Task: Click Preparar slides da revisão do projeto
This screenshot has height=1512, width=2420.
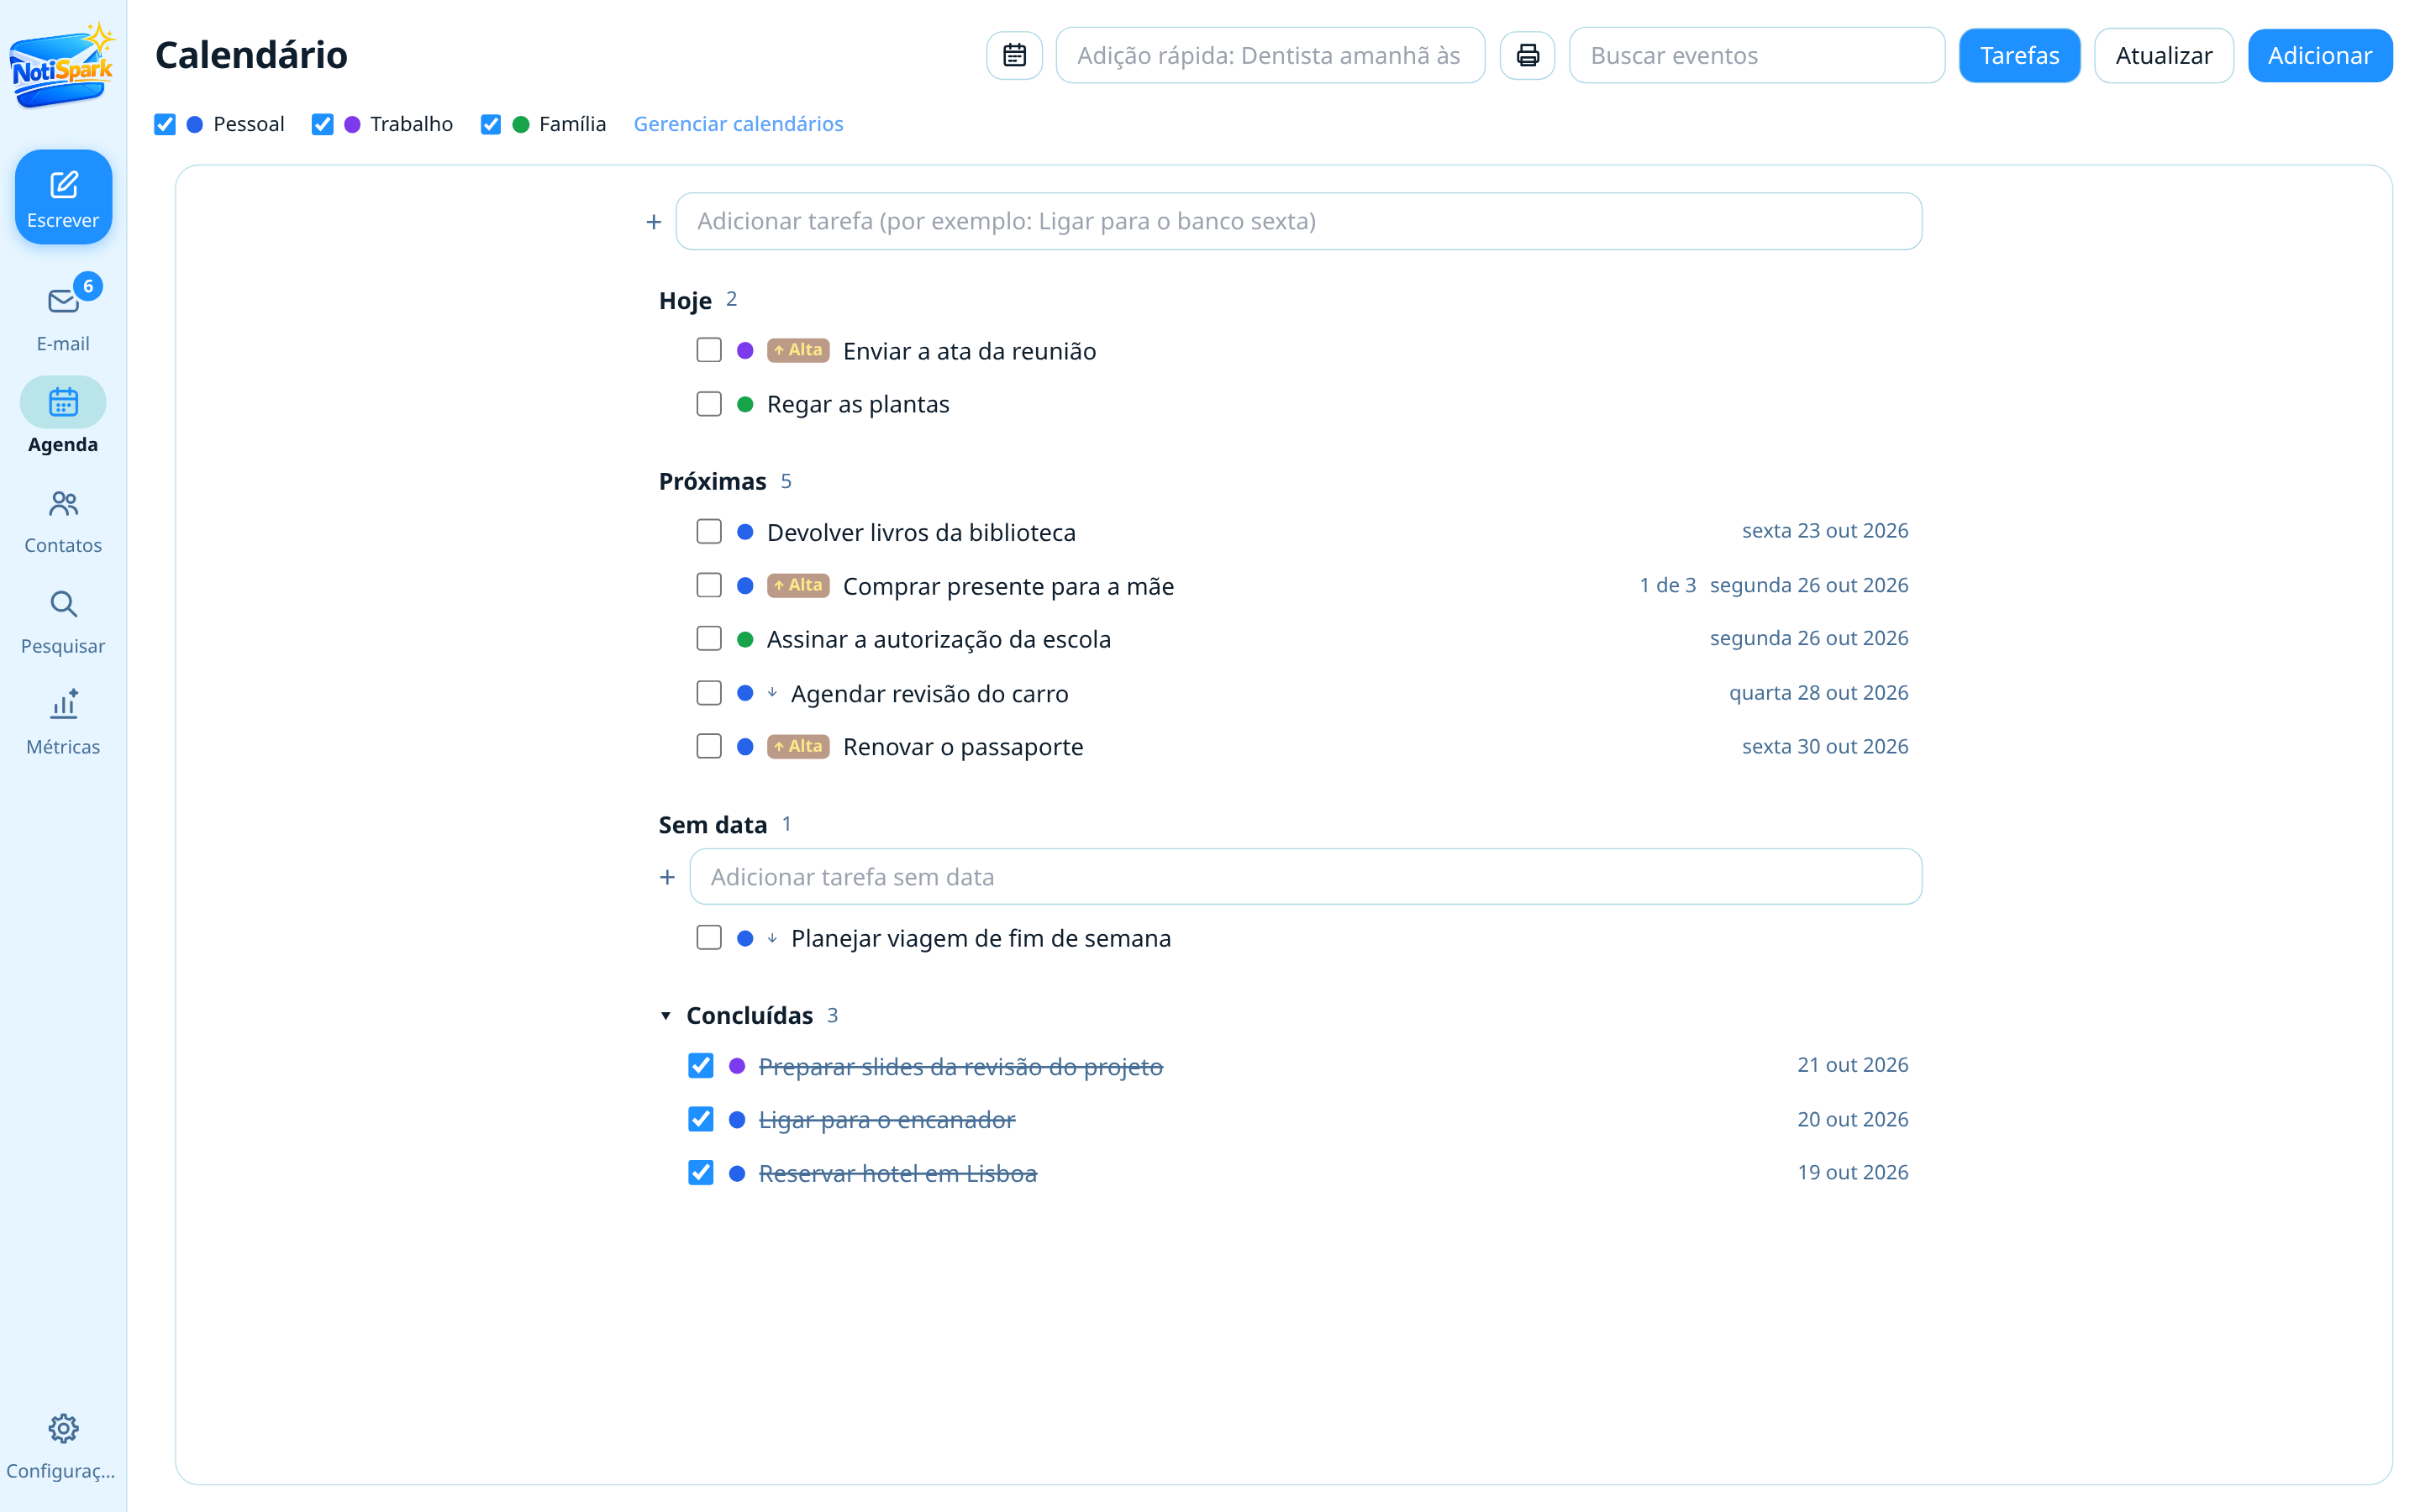Action: 961,1066
